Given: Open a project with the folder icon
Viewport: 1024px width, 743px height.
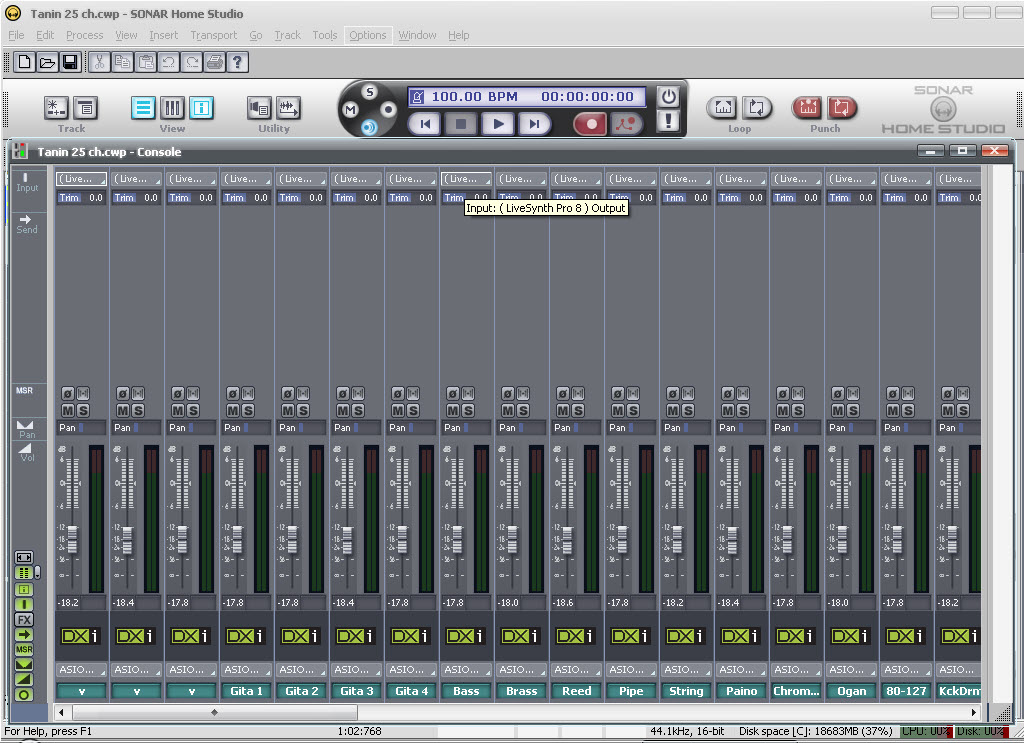Looking at the screenshot, I should [47, 62].
